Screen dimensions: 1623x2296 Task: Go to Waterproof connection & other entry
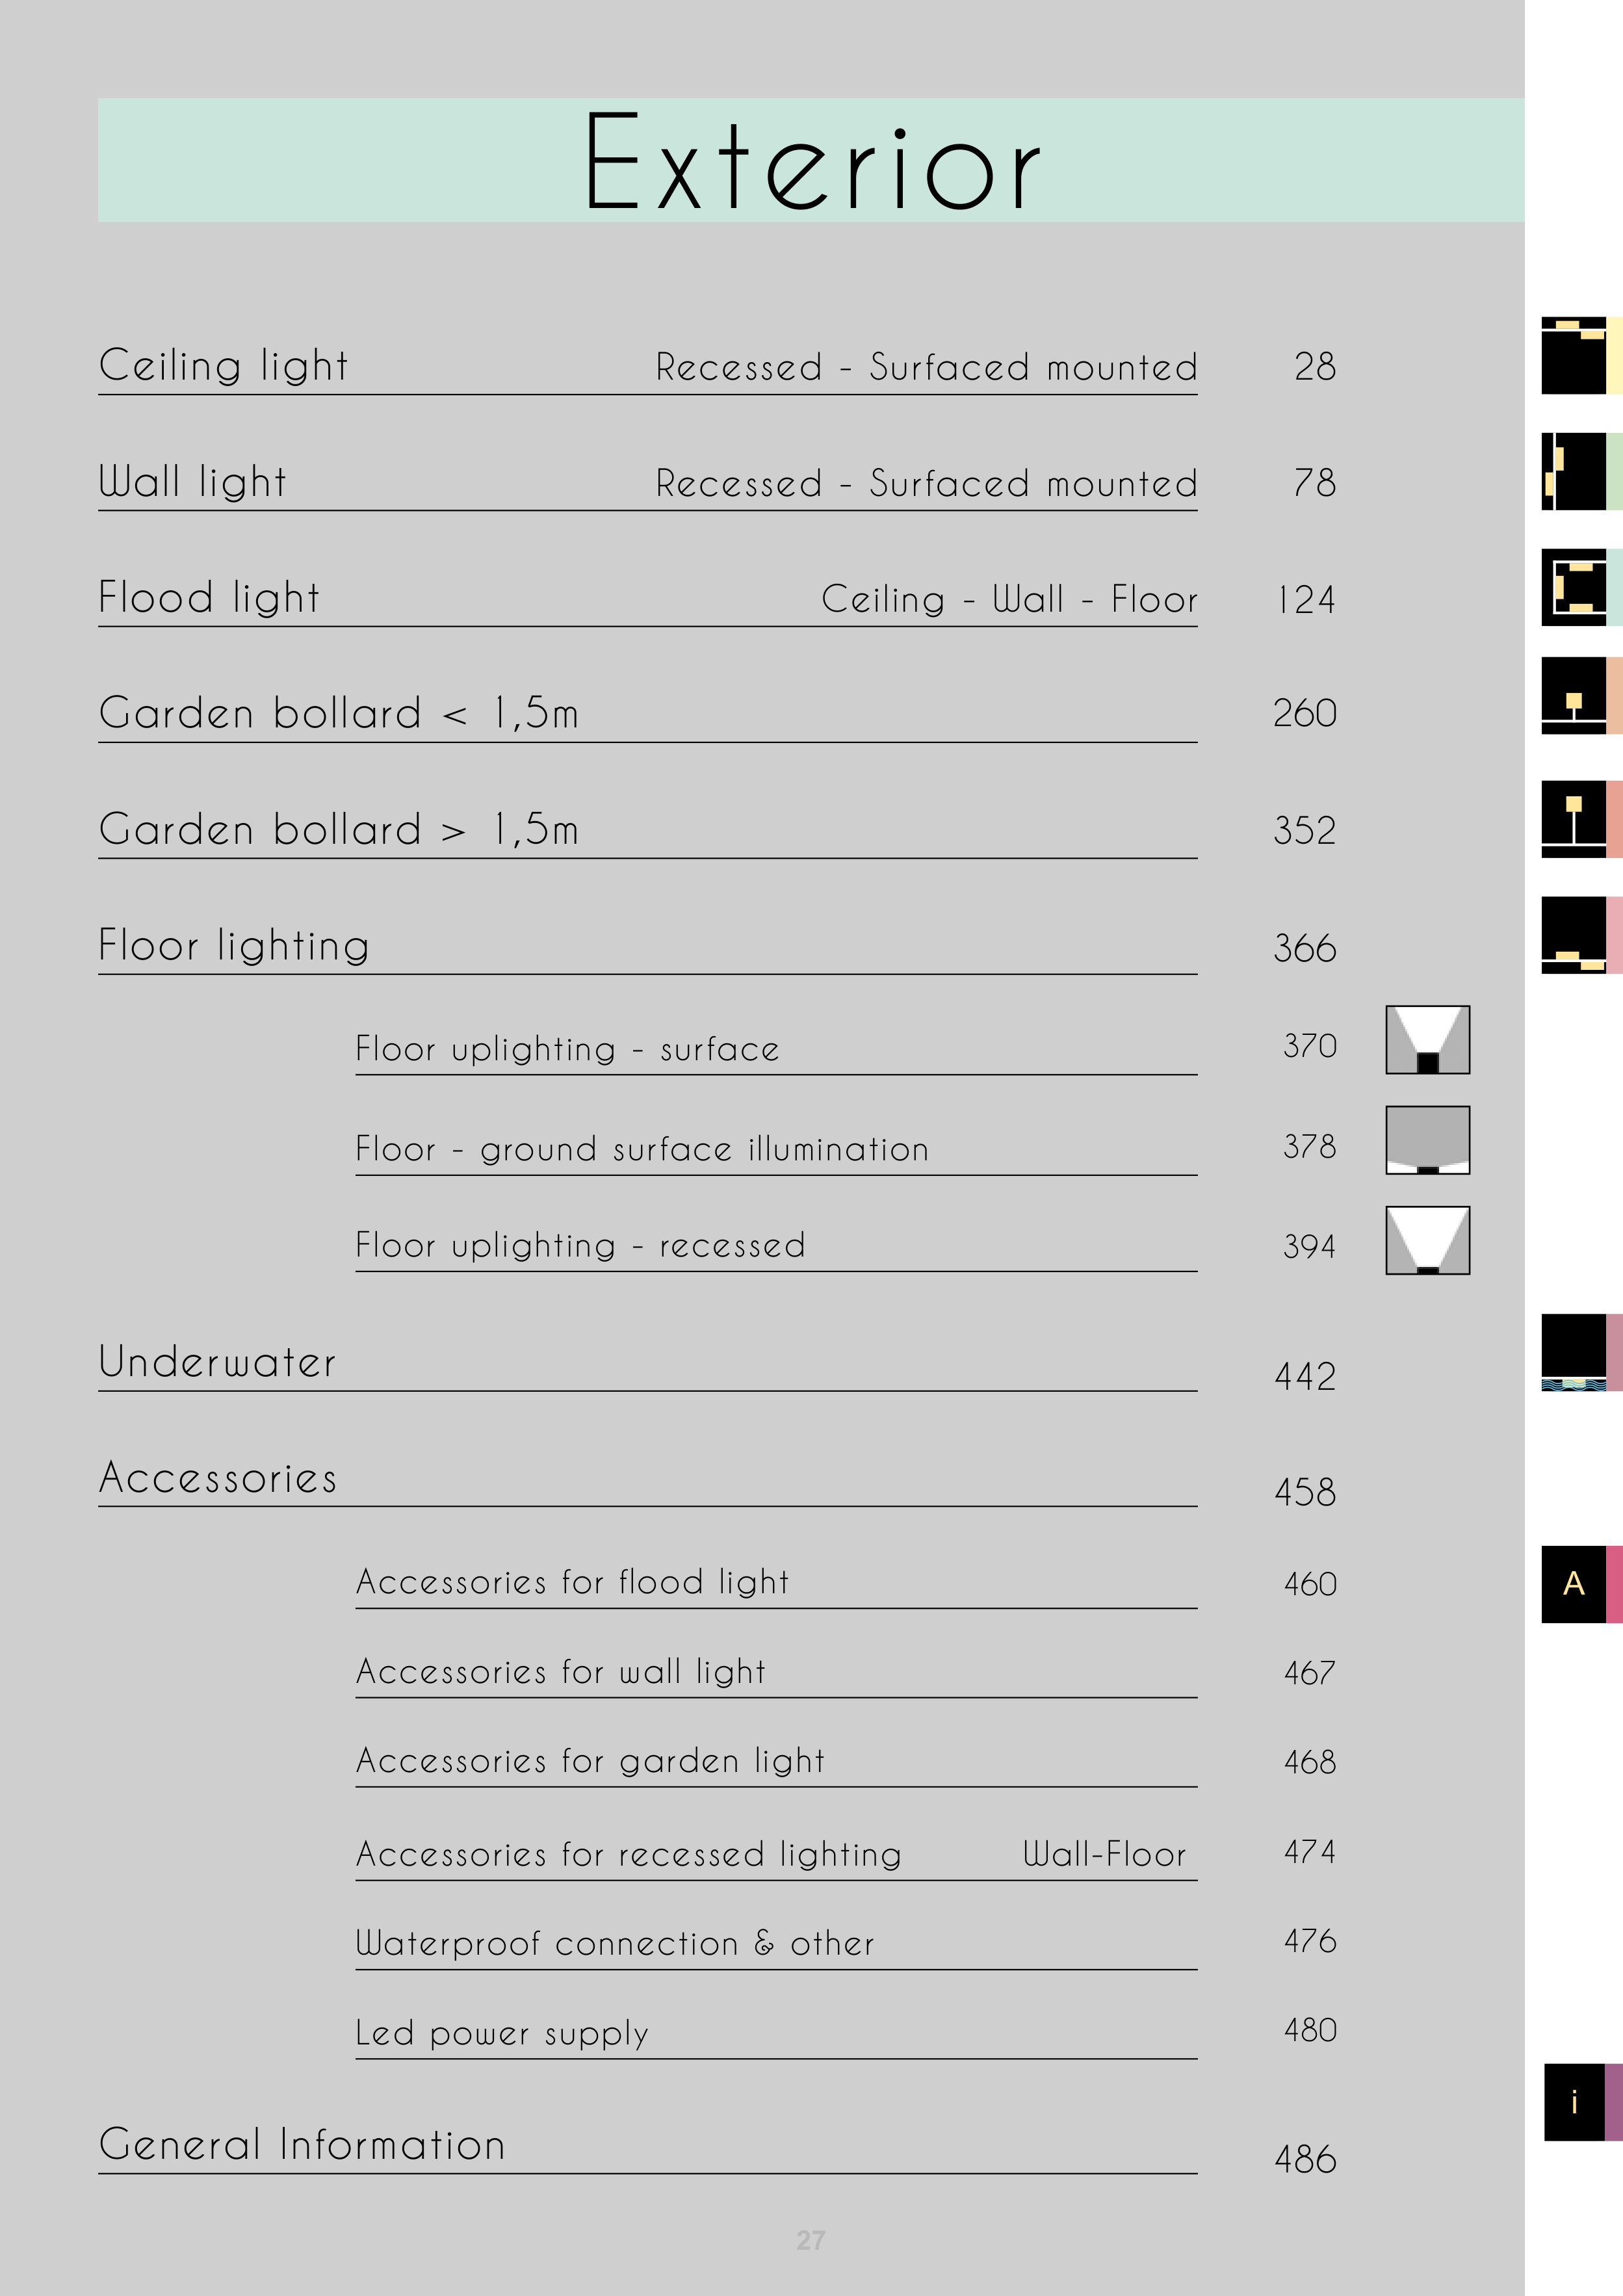point(615,1943)
